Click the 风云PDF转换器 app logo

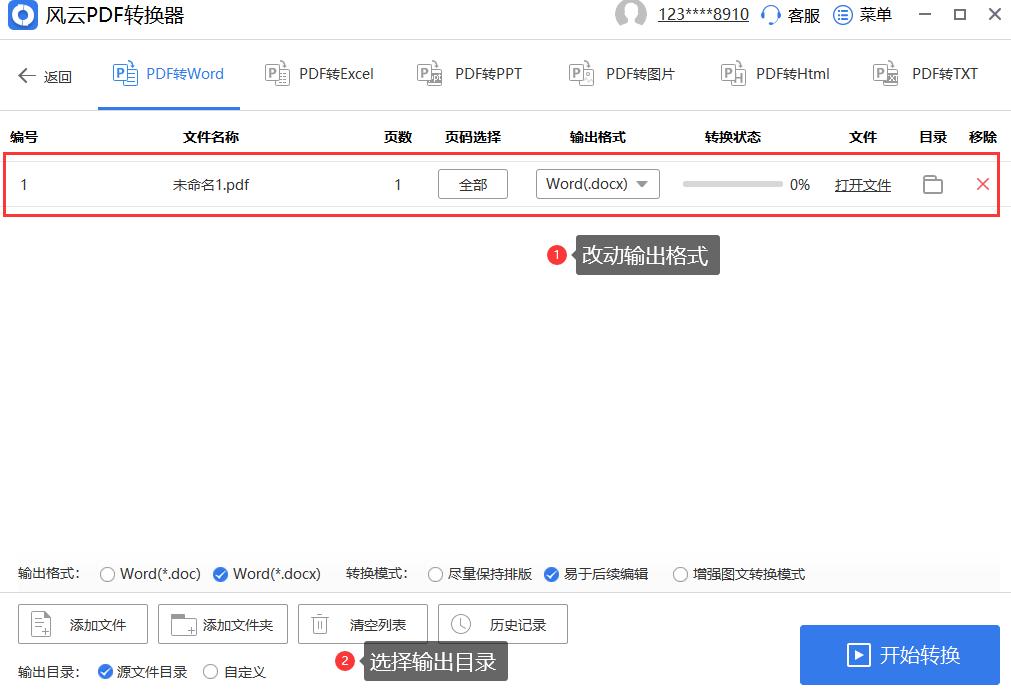[x=21, y=15]
